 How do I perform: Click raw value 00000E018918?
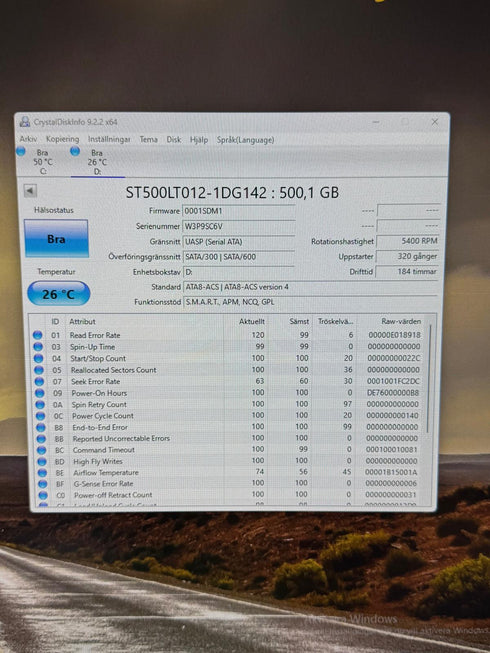coord(394,335)
